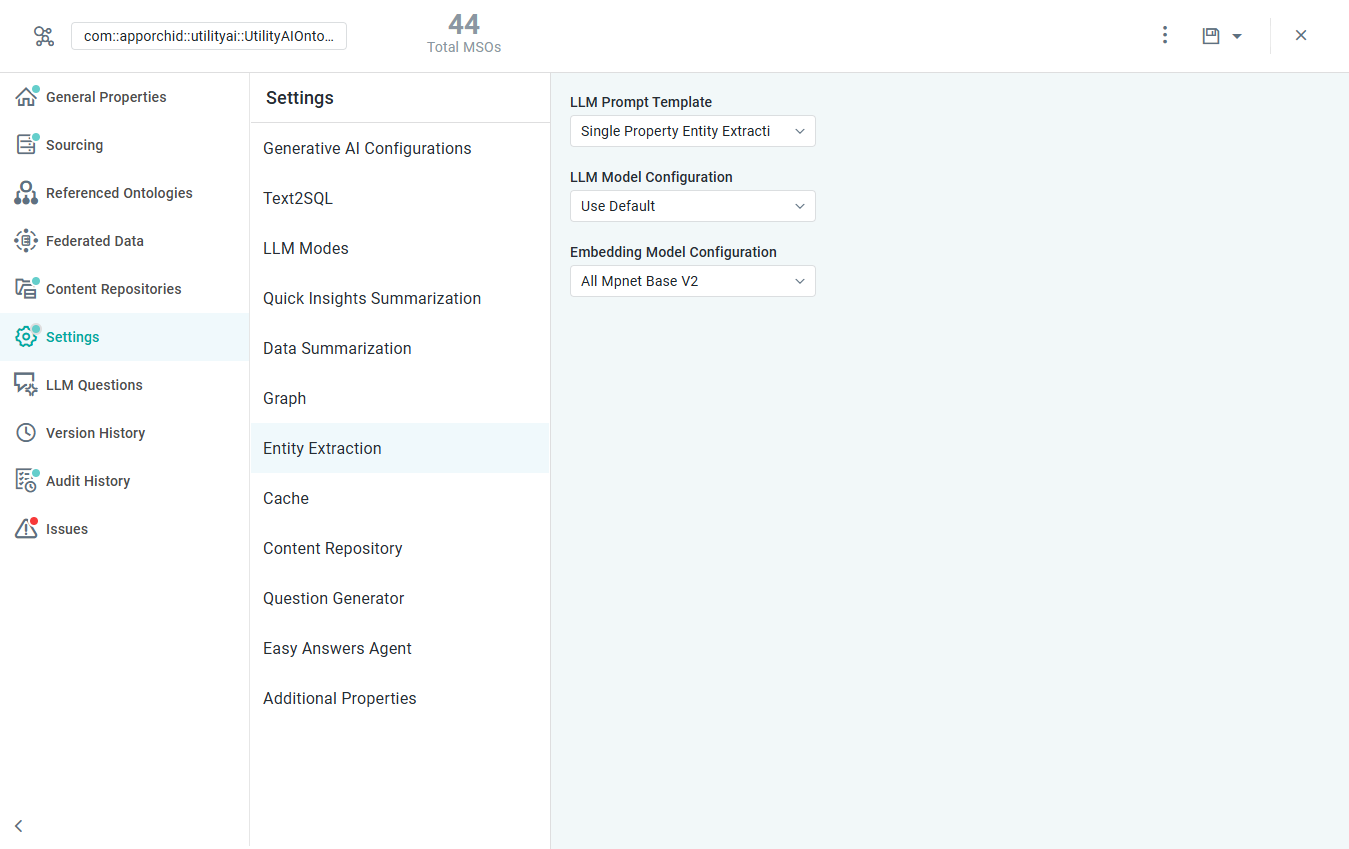Open Quick Insights Summarization settings
1349x849 pixels.
coord(400,298)
